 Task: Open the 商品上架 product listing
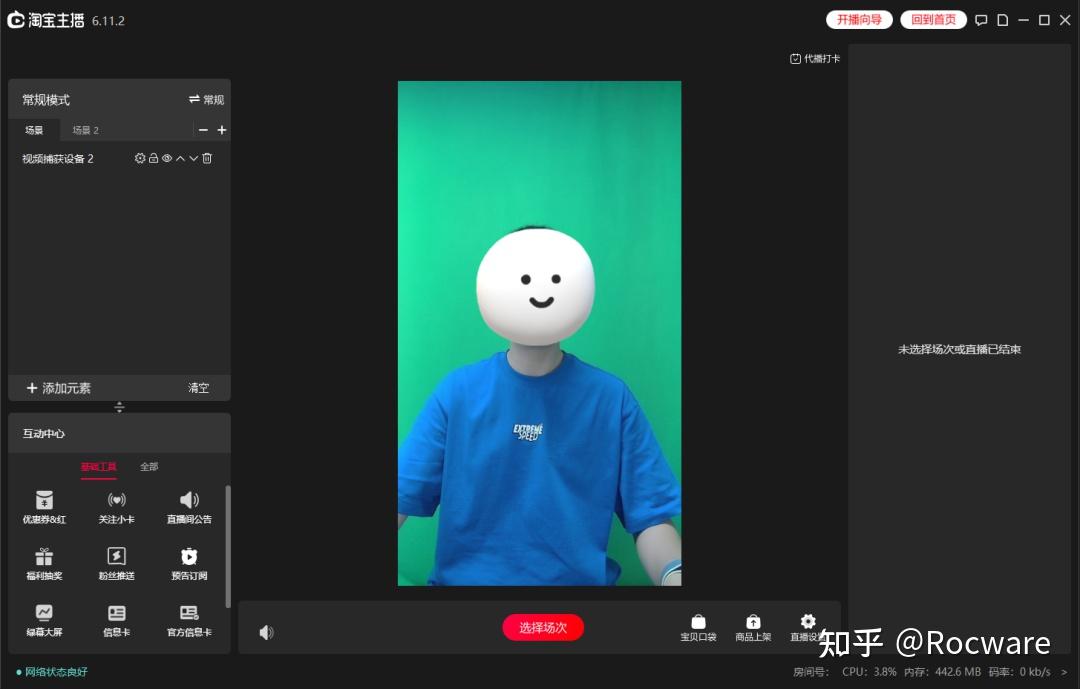(x=753, y=628)
